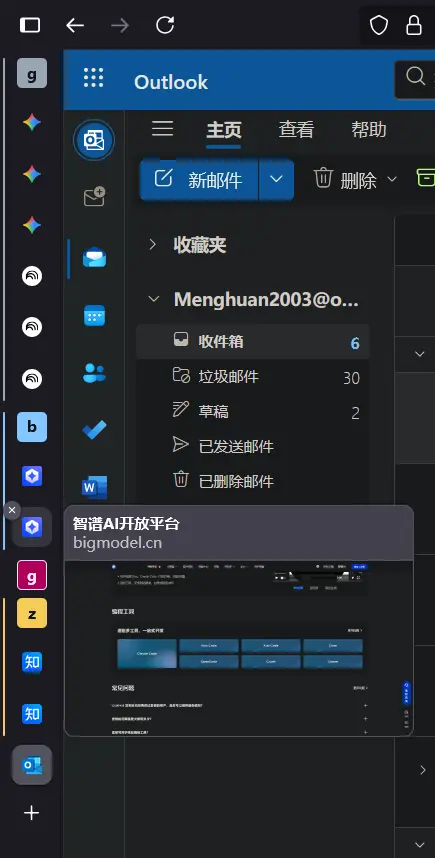The width and height of the screenshot is (435, 858).
Task: Open the shield tracking protection icon
Action: coord(379,25)
